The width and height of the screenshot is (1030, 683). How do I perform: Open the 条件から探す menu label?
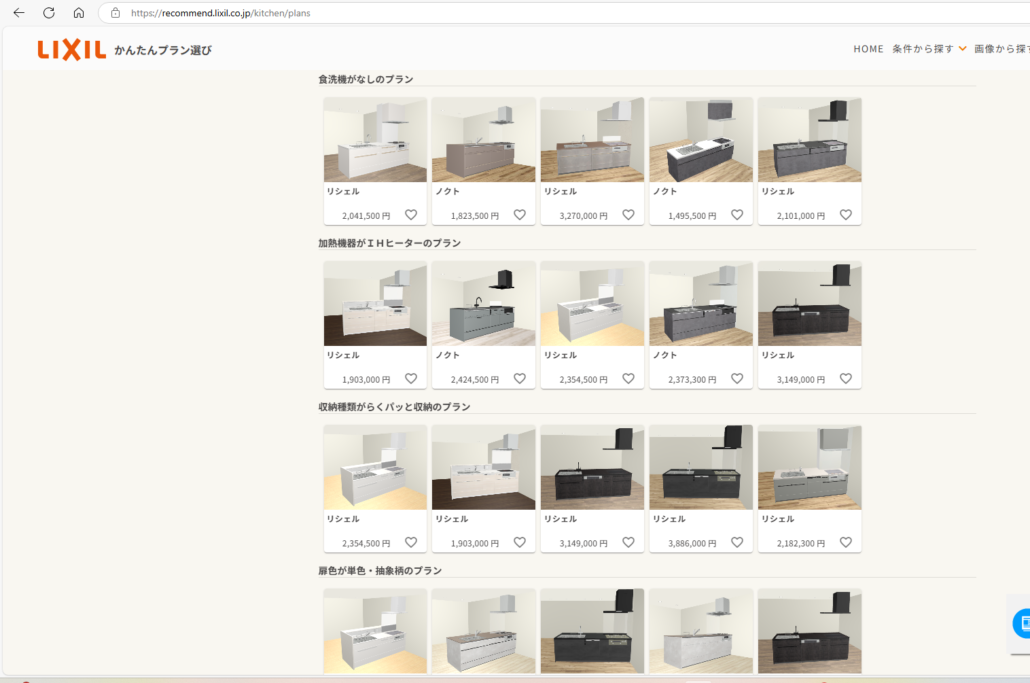coord(922,49)
